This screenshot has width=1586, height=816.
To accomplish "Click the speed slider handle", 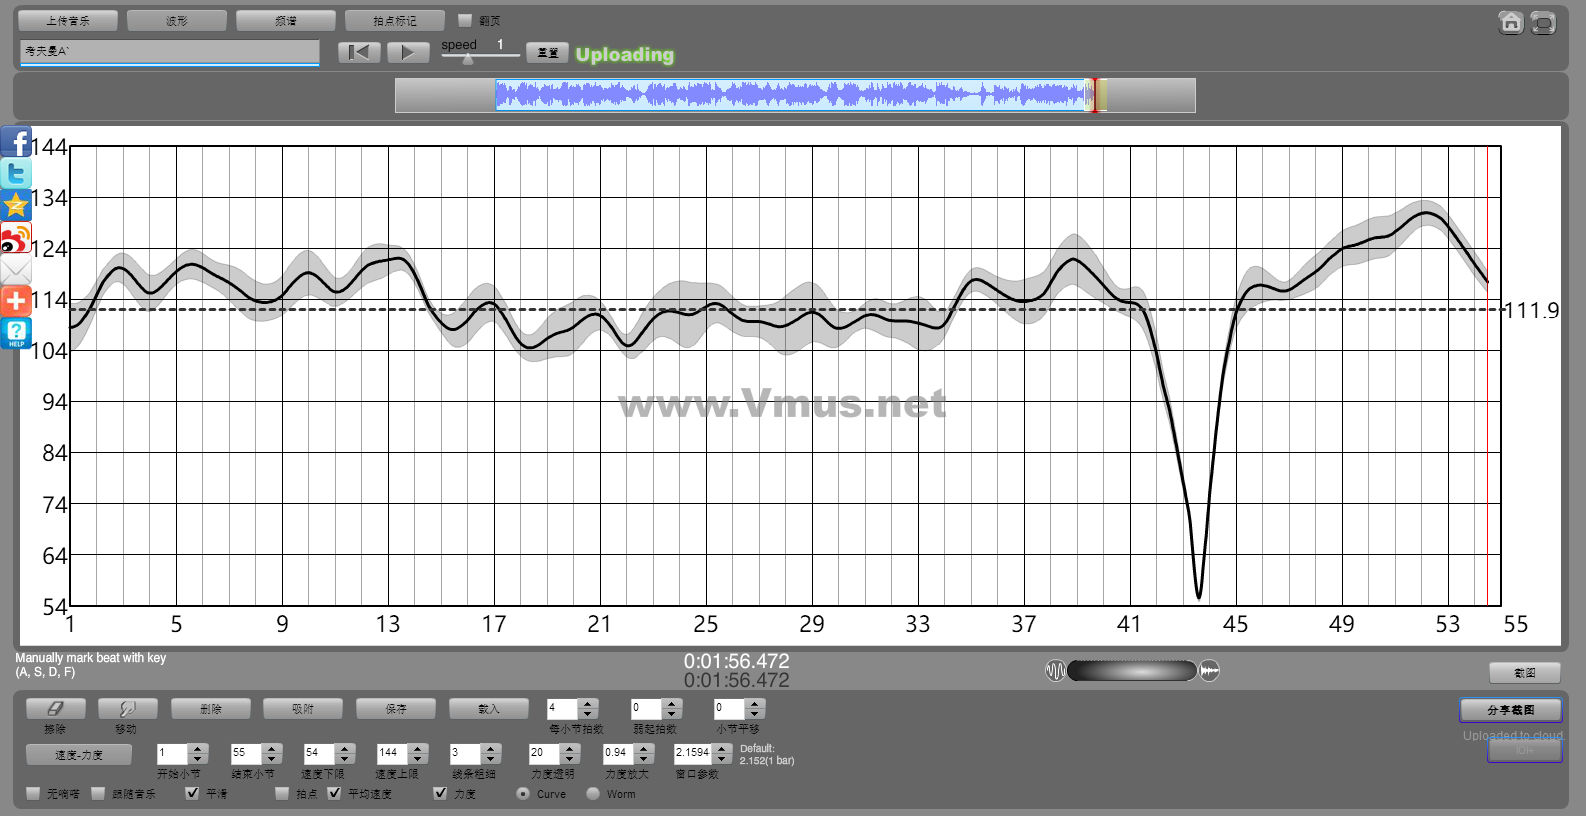I will tap(468, 59).
